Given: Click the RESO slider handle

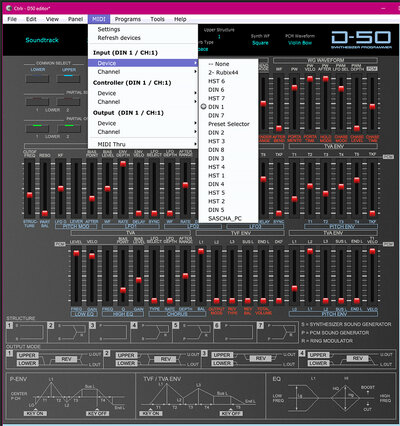Looking at the screenshot, I should (45, 213).
